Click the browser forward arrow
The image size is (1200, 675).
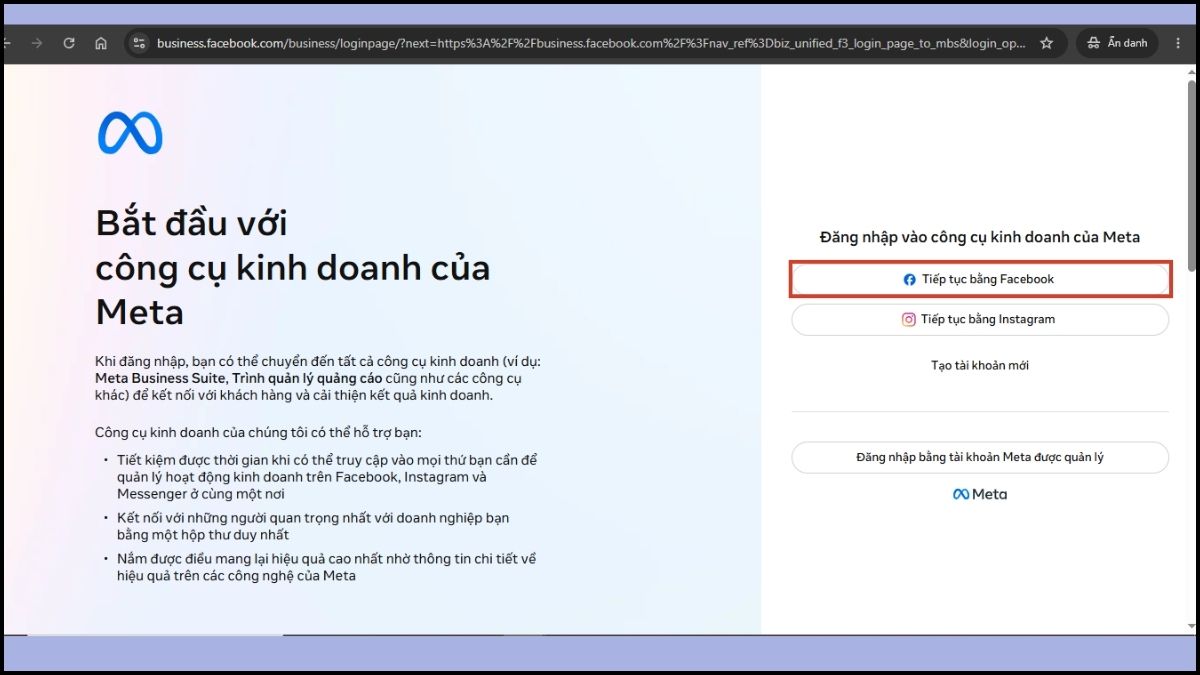coord(37,43)
